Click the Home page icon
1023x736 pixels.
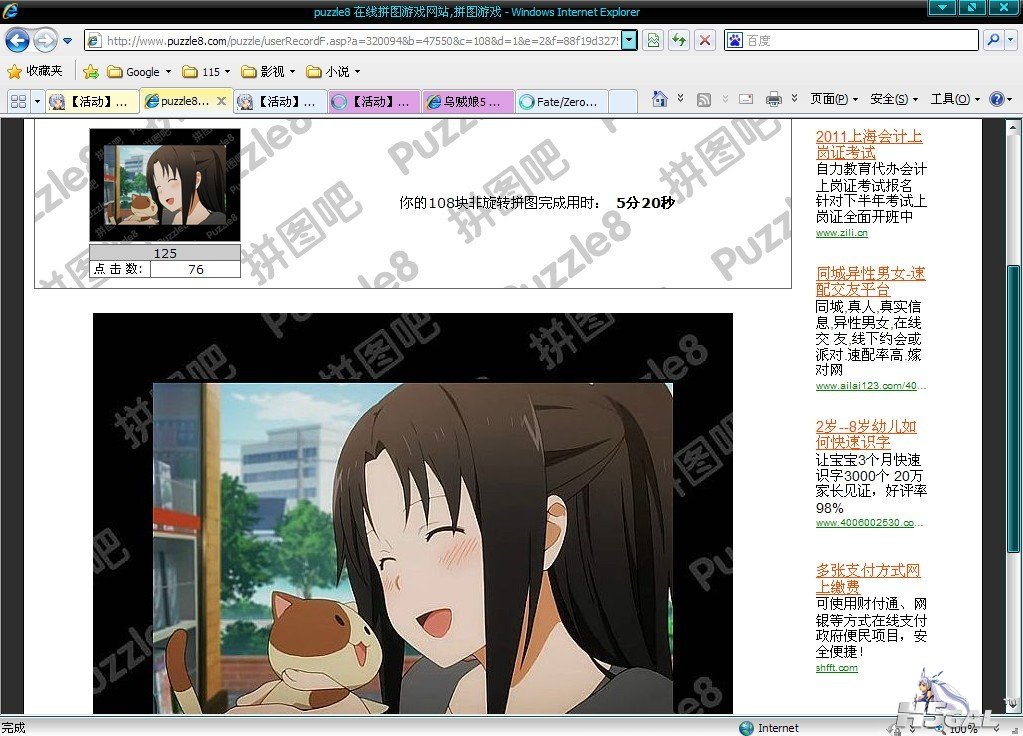click(x=660, y=99)
